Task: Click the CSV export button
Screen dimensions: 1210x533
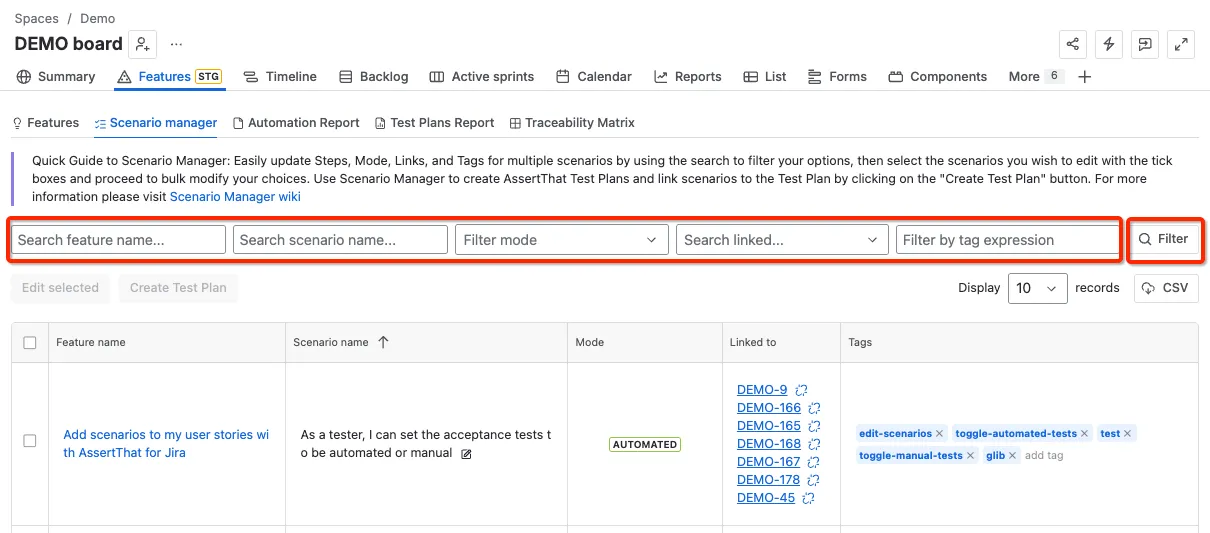Action: (1166, 288)
